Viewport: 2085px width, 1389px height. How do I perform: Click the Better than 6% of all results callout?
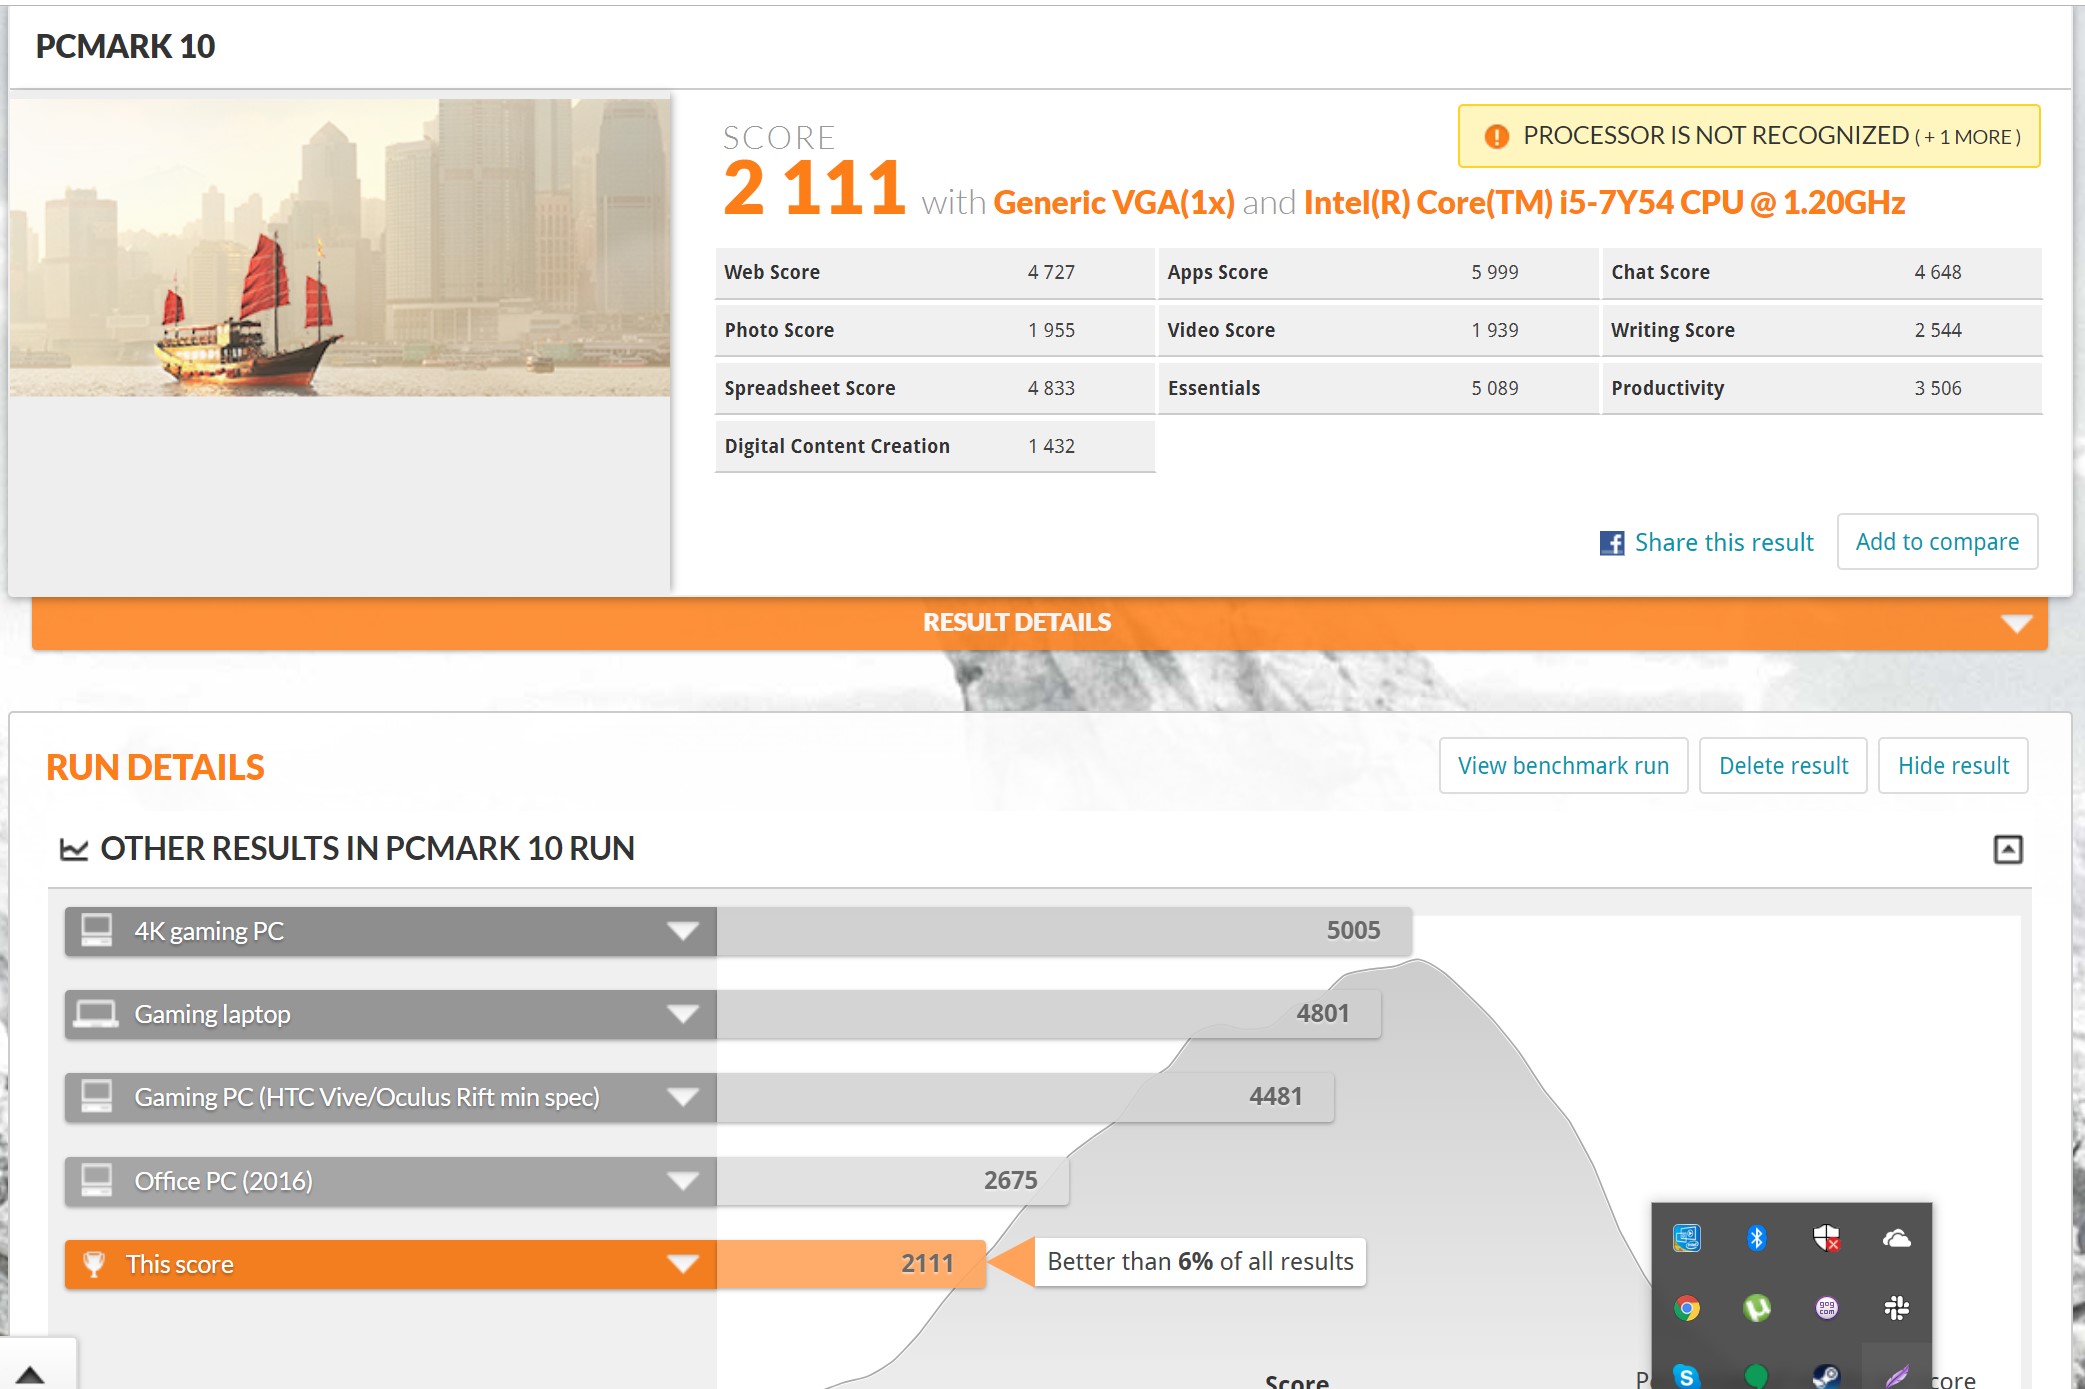1200,1262
